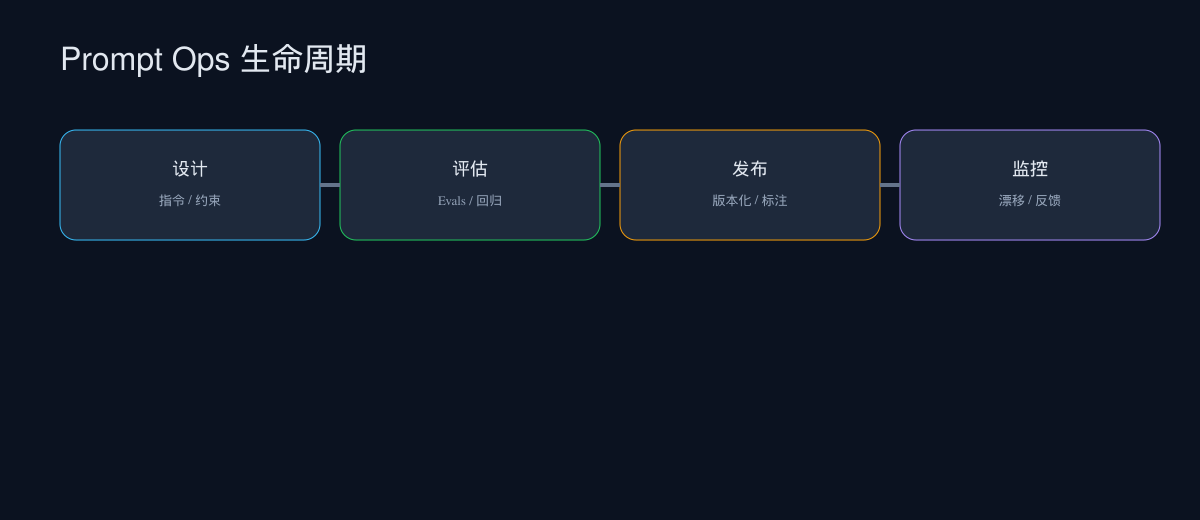Select the "评估" stage heading
Image resolution: width=1200 pixels, height=520 pixels.
click(x=470, y=169)
